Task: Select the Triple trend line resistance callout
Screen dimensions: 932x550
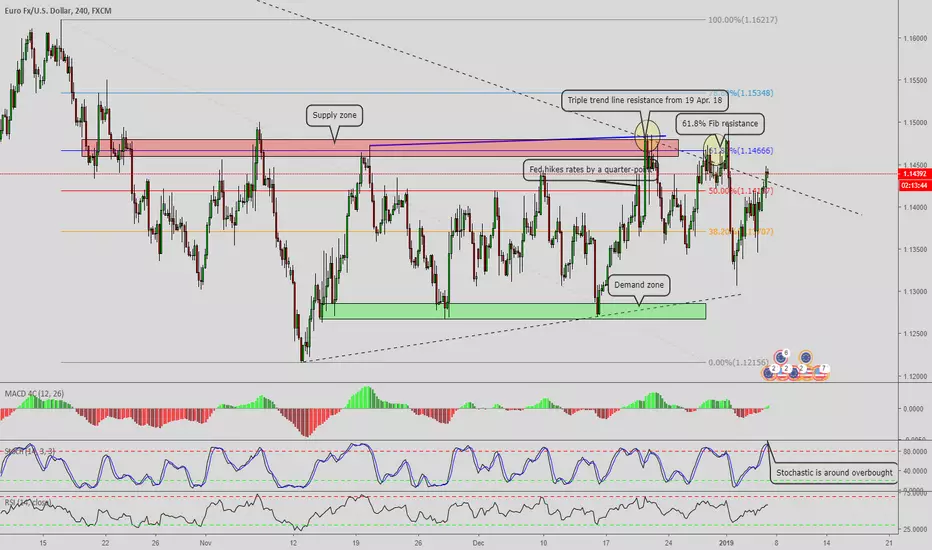Action: (x=645, y=100)
